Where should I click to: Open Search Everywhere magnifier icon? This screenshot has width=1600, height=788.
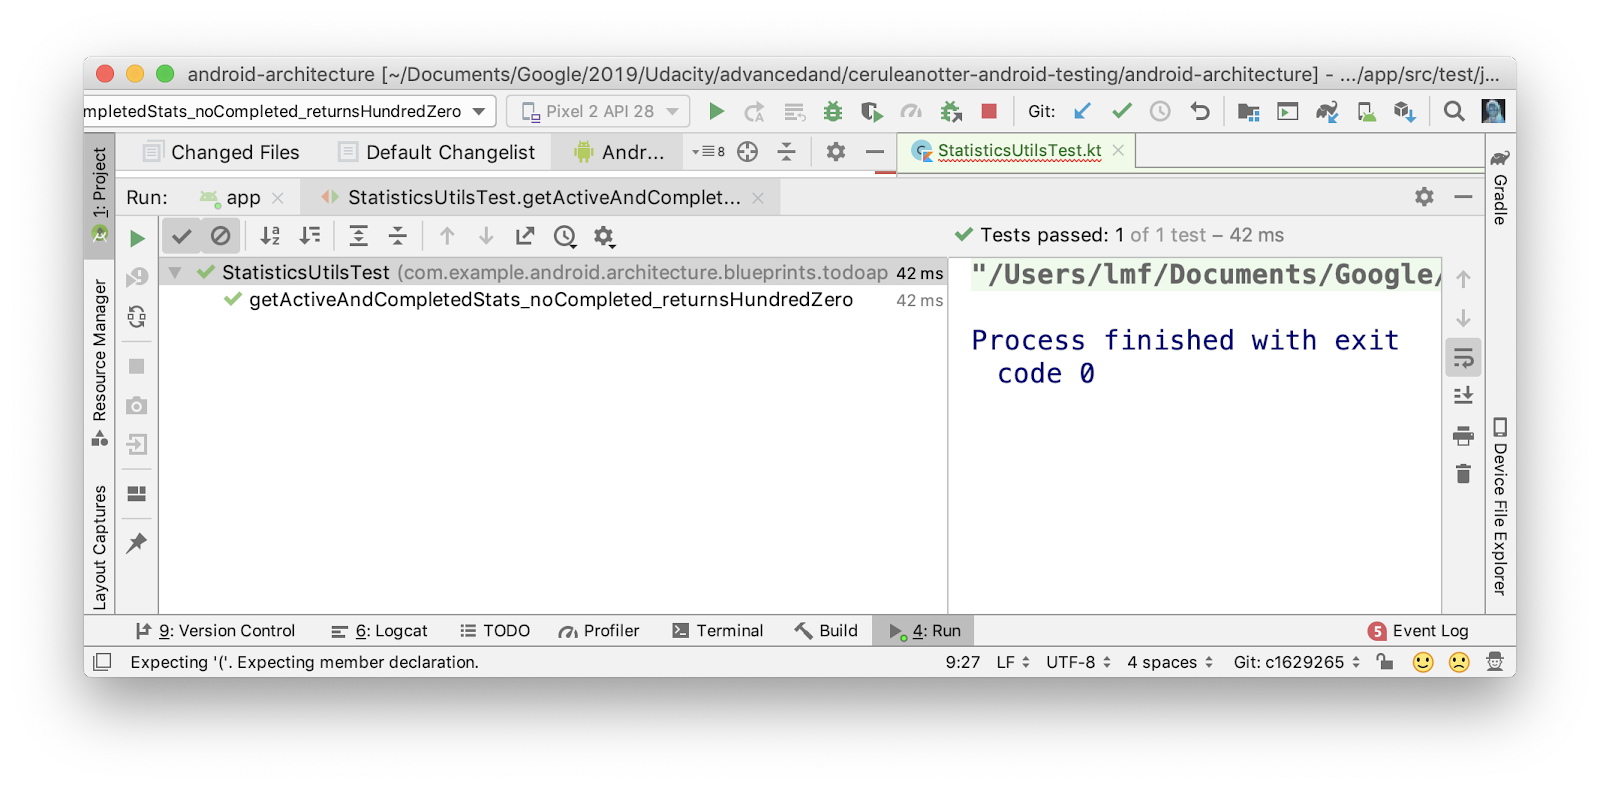click(1454, 111)
